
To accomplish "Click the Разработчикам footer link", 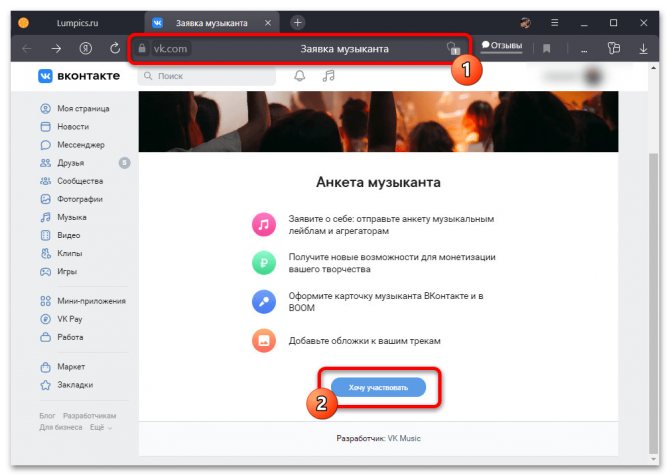I will (x=89, y=416).
